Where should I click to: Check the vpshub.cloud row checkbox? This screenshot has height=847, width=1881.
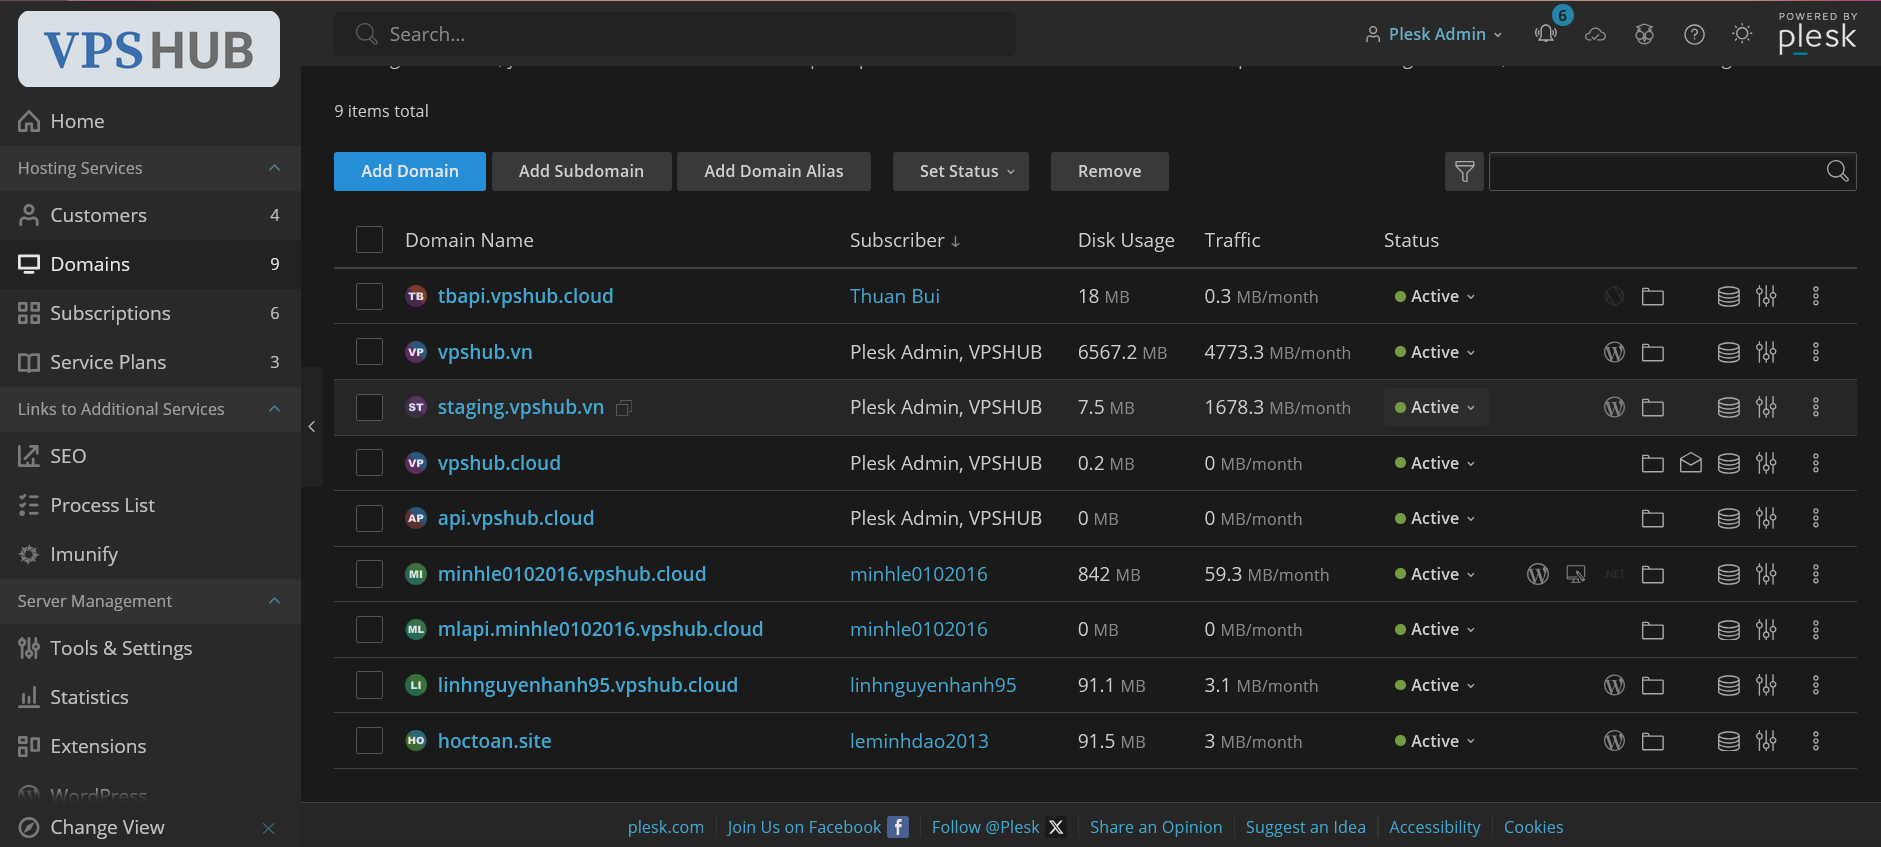pos(370,463)
